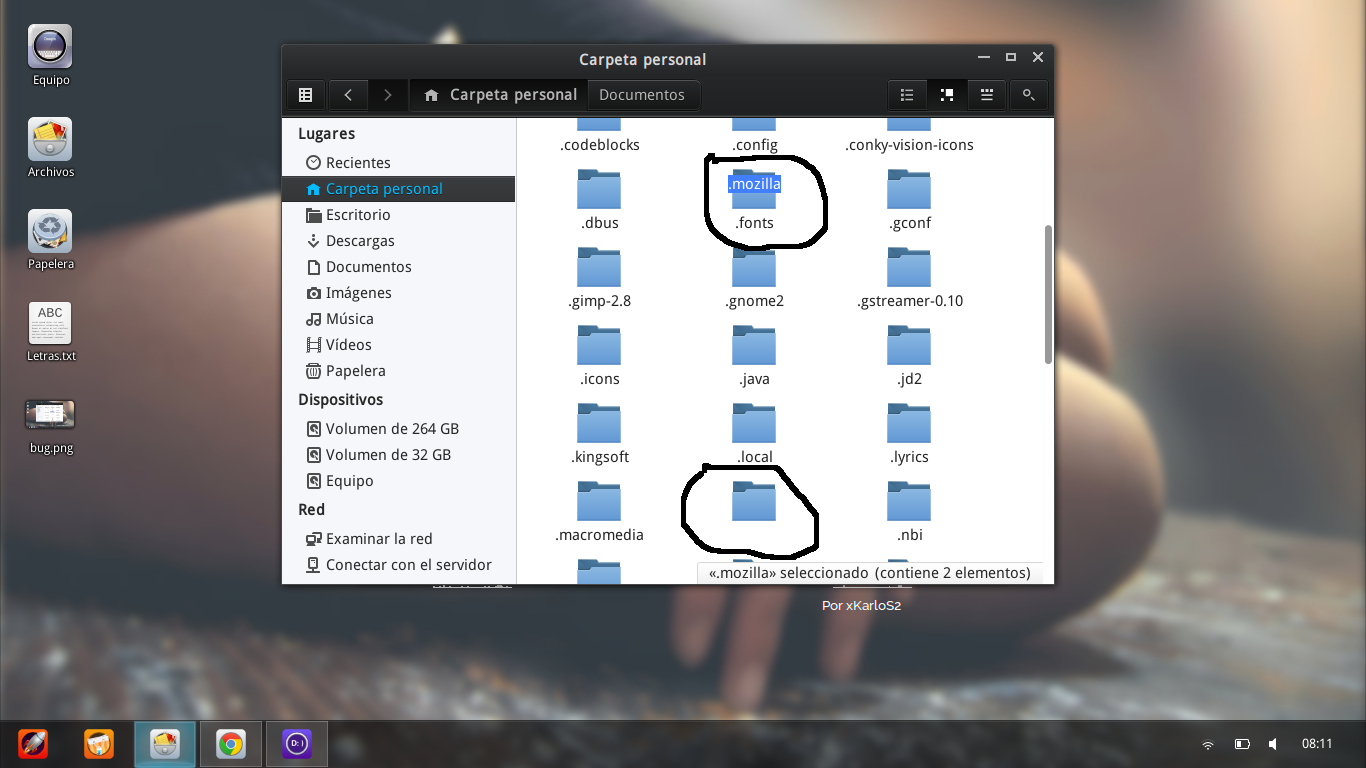Click the back arrow in the file manager toolbar
This screenshot has width=1366, height=768.
pos(348,95)
